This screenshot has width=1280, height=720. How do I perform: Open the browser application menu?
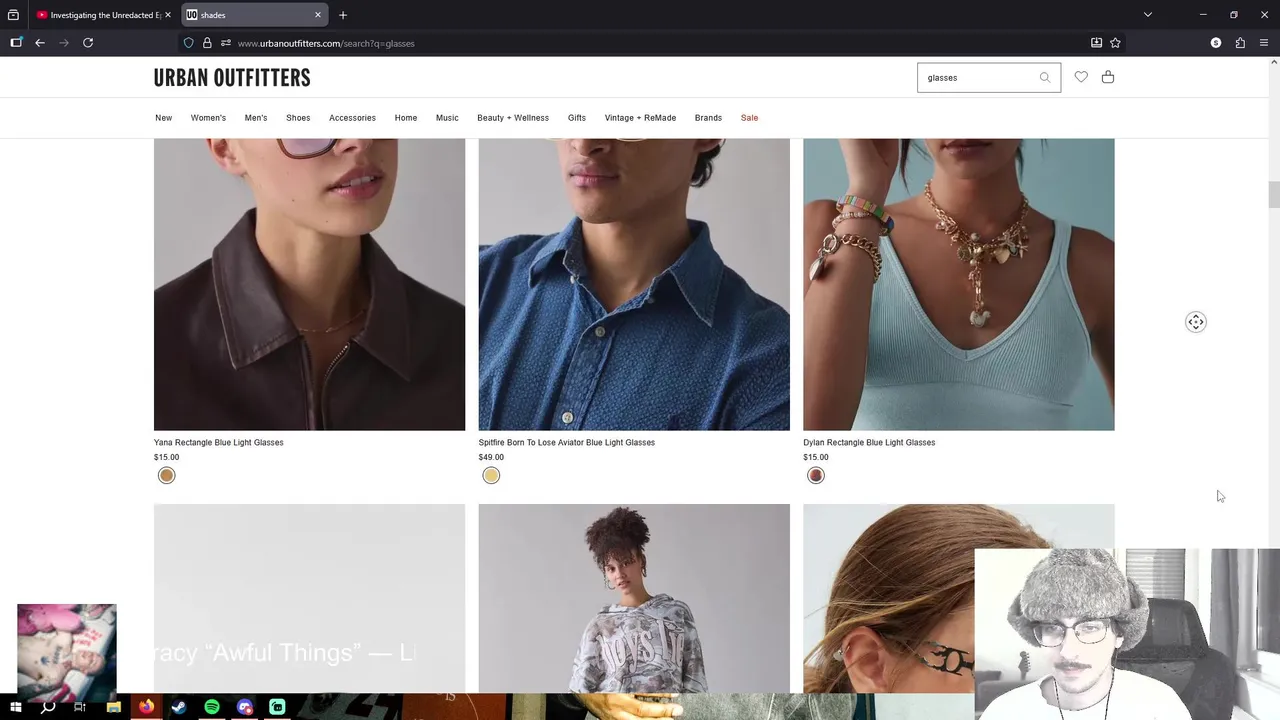[1264, 43]
